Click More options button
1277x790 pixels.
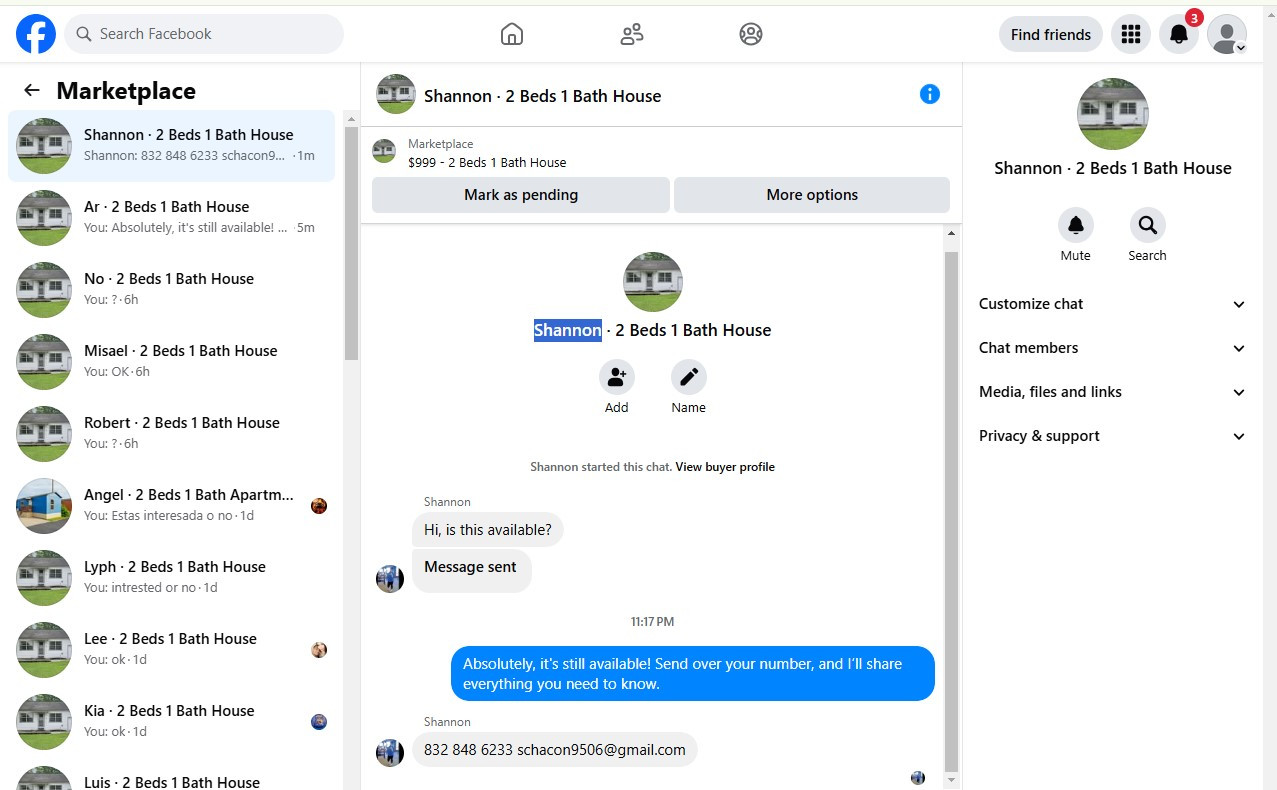coord(812,195)
